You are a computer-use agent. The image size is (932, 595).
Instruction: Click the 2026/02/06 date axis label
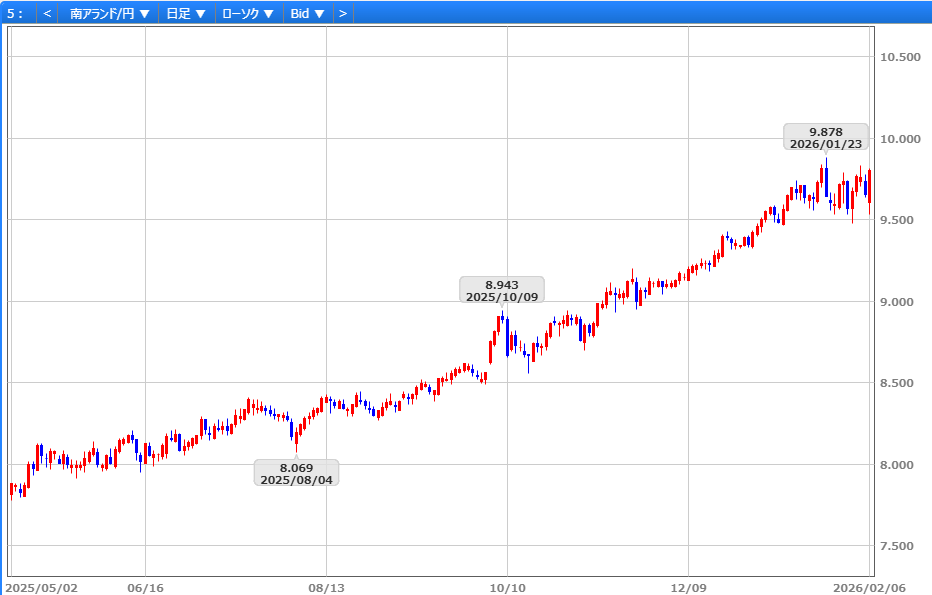click(870, 587)
